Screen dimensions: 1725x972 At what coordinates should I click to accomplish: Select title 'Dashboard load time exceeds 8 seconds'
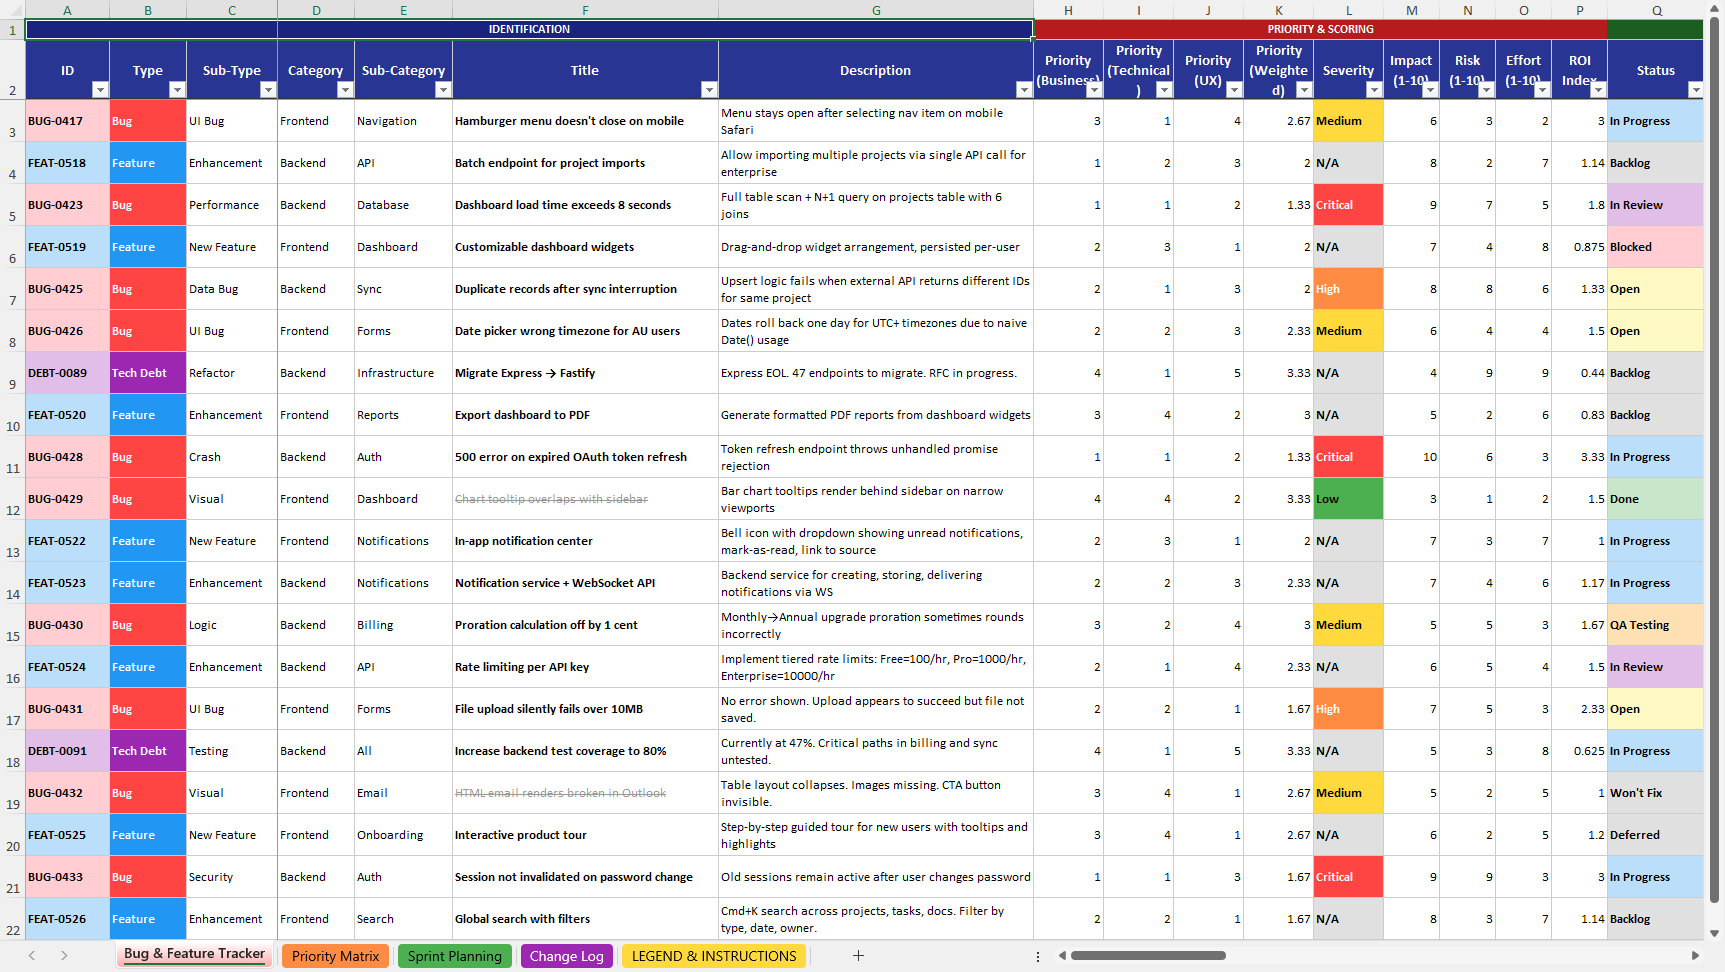585,205
